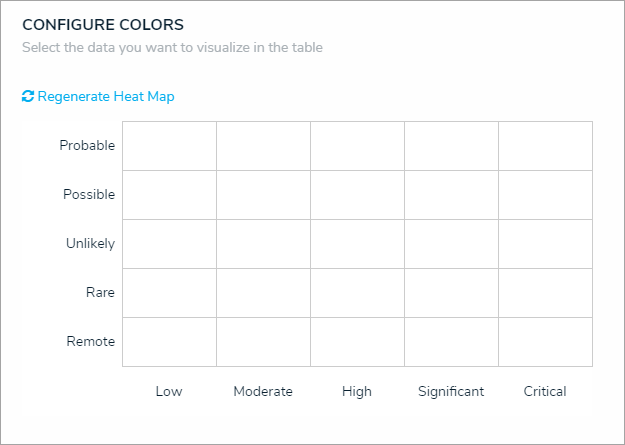Pick the Rare / Significant heat map cell
625x445 pixels.
pos(451,293)
